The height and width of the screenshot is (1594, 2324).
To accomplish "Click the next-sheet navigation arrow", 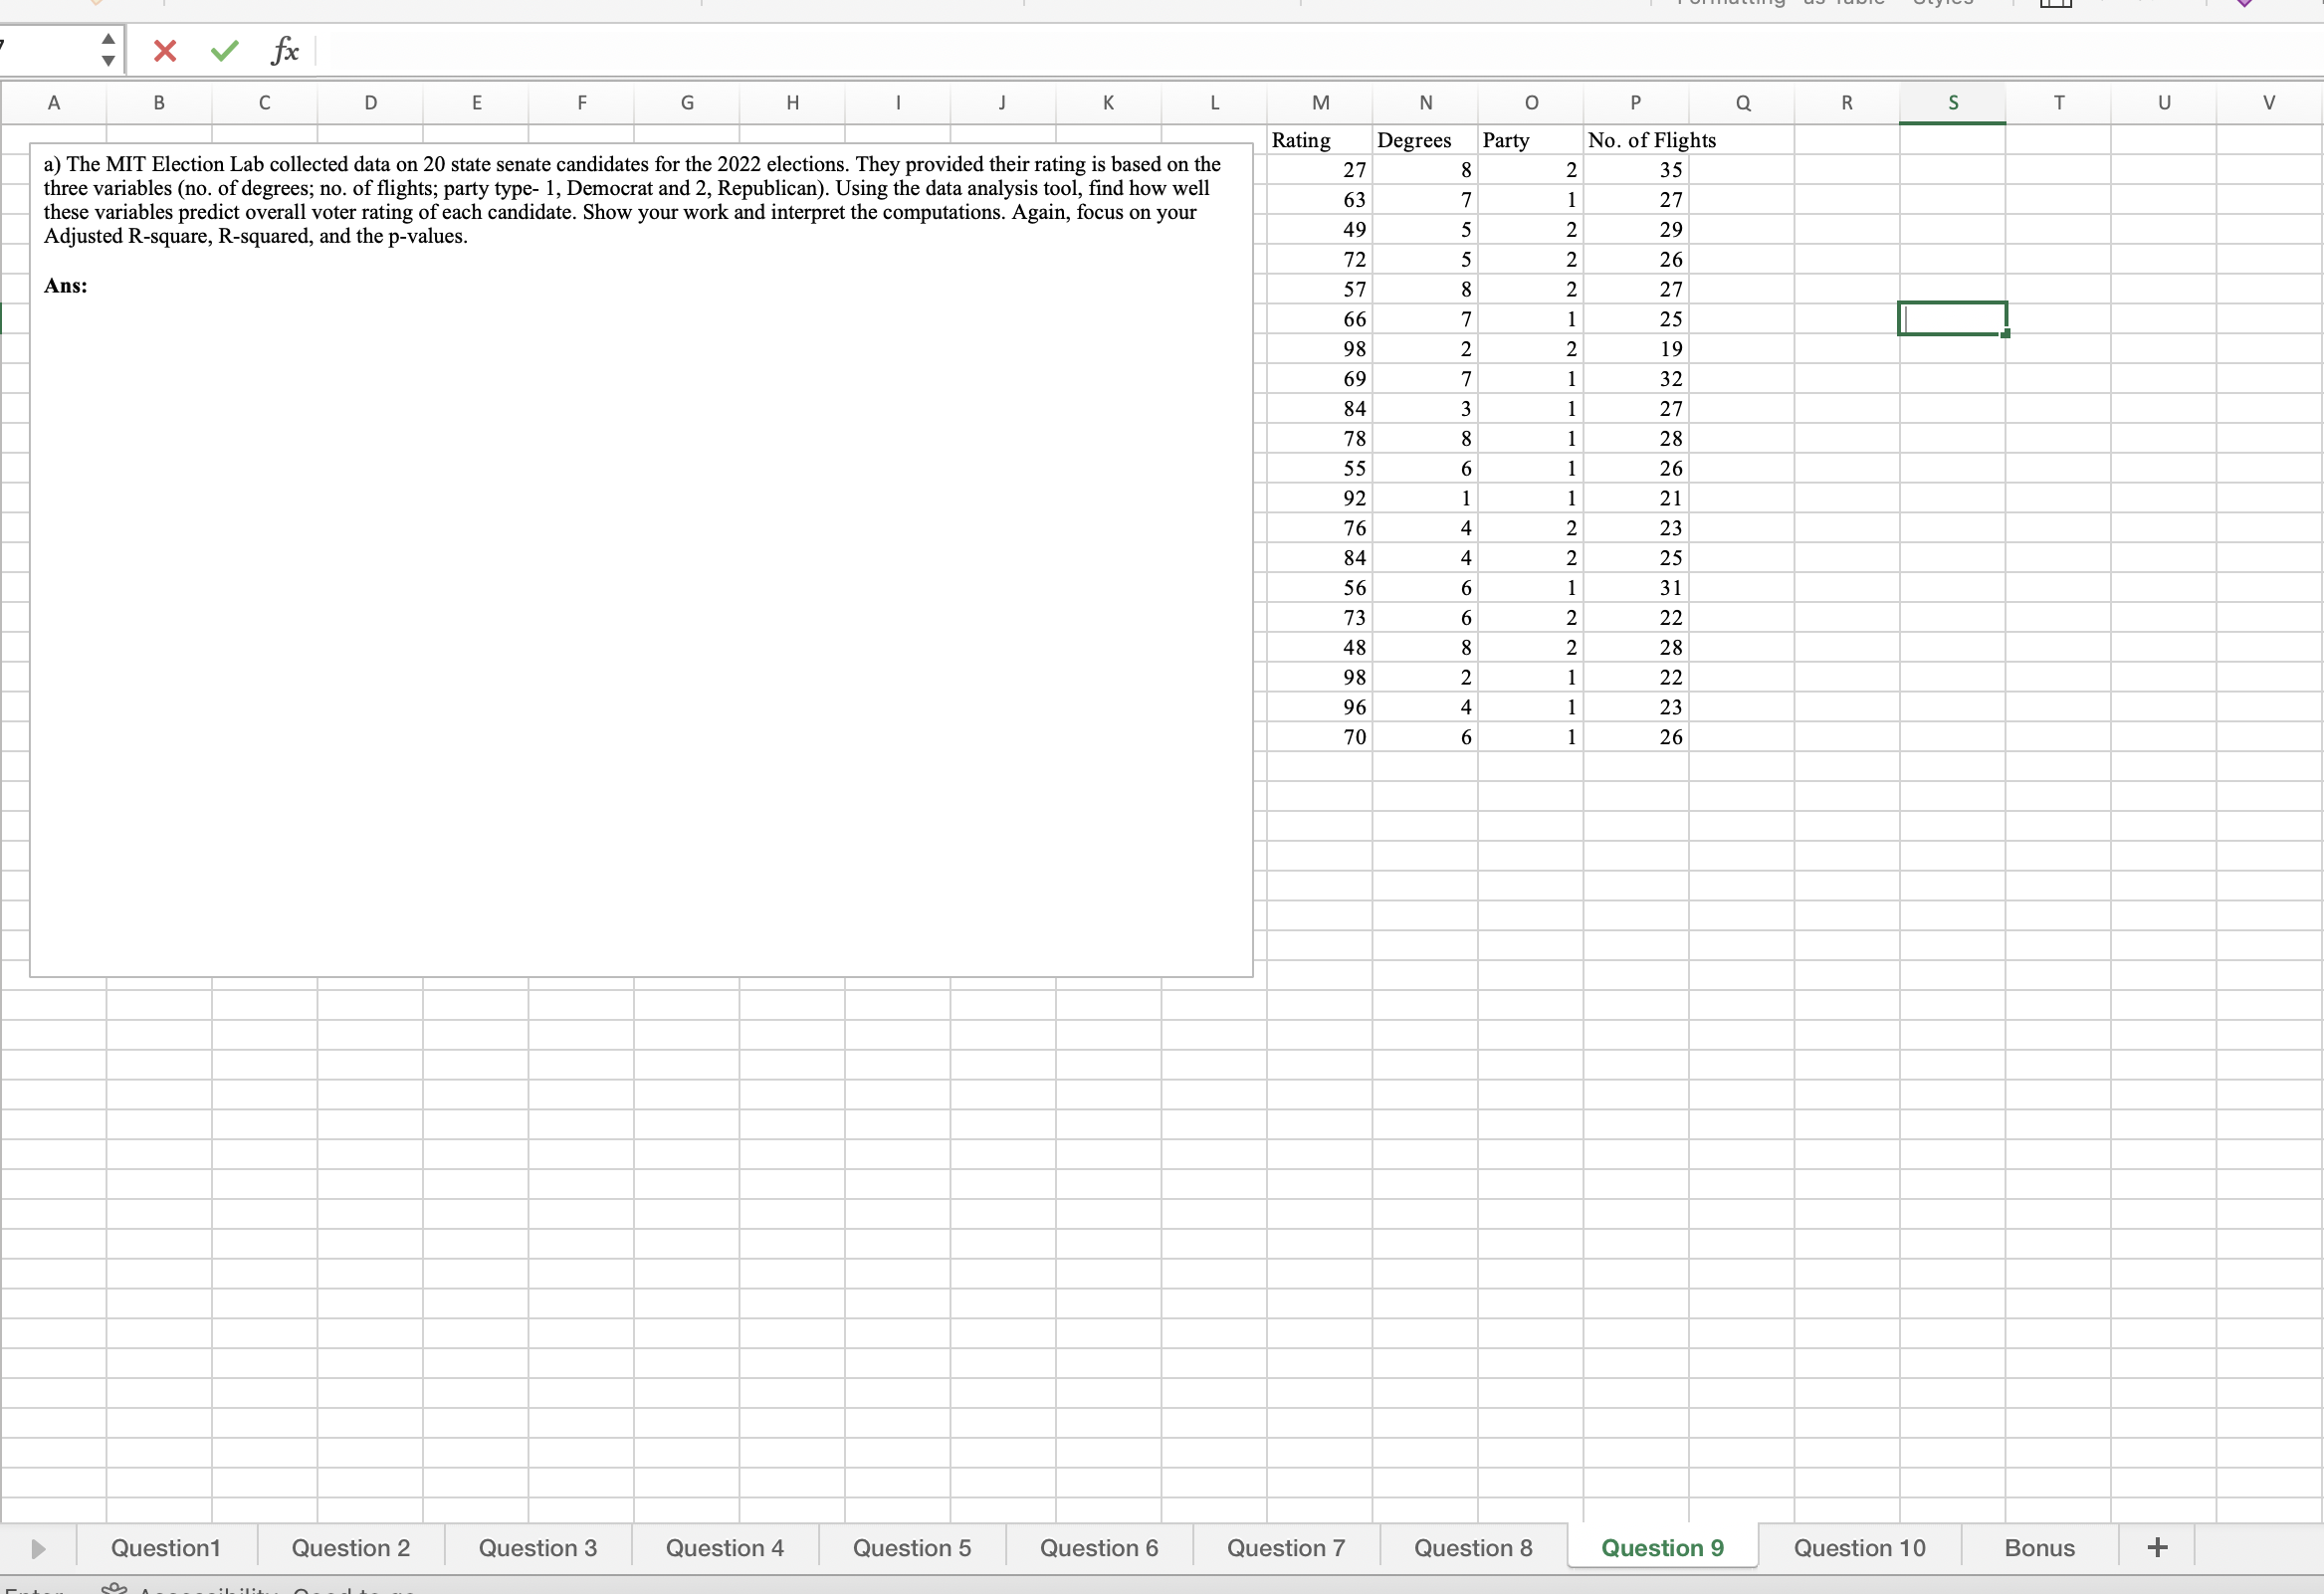I will click(x=39, y=1547).
